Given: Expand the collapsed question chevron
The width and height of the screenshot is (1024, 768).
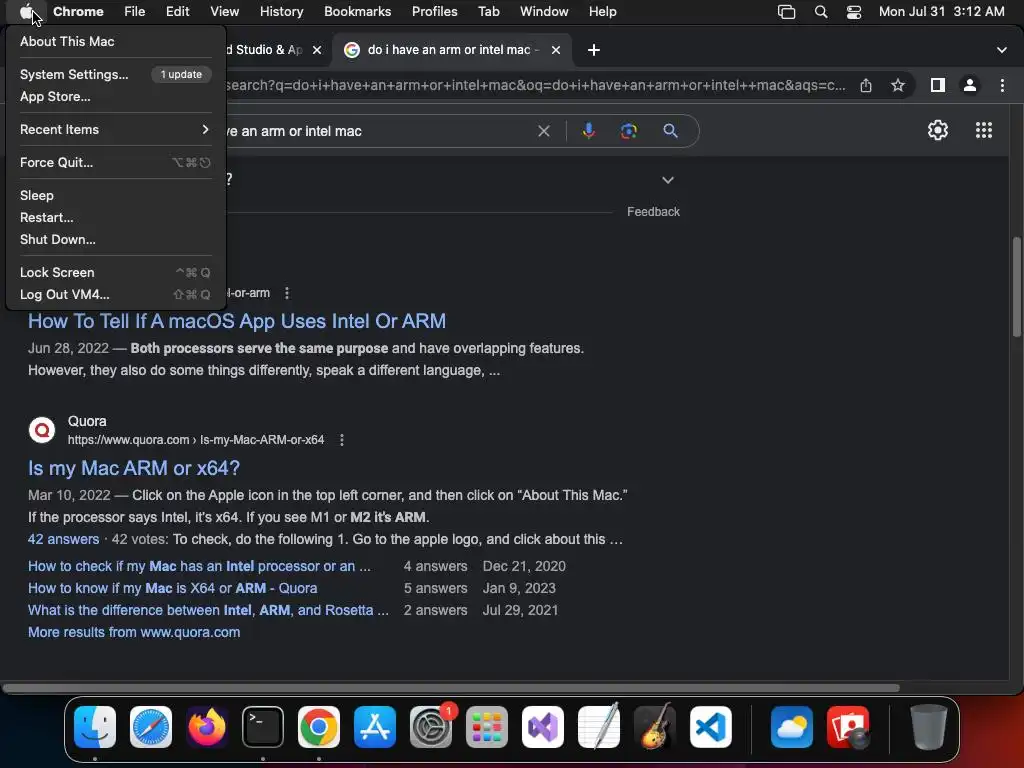Looking at the screenshot, I should click(x=667, y=180).
